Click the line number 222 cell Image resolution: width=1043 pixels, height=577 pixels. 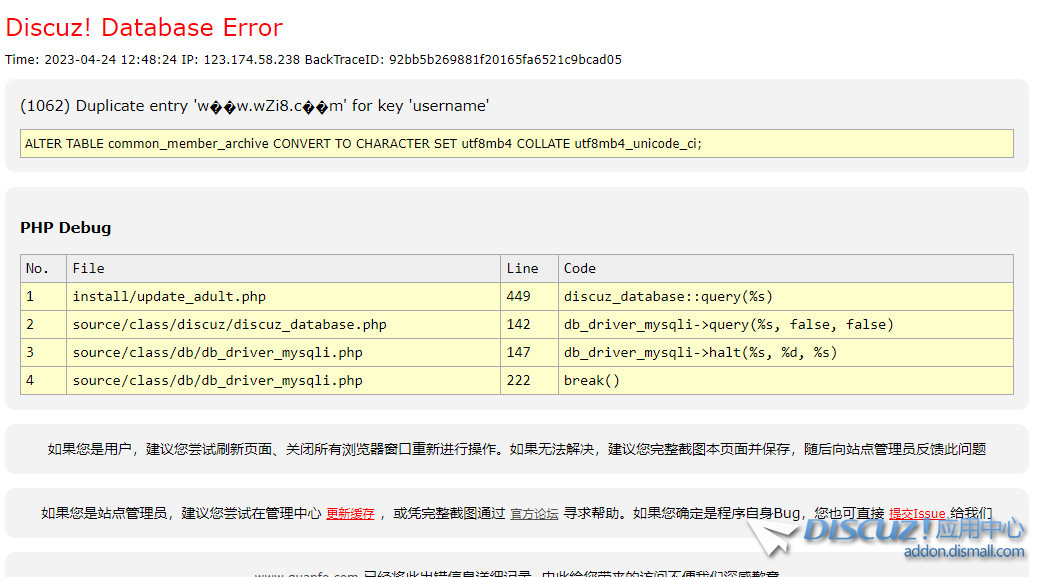click(x=519, y=380)
